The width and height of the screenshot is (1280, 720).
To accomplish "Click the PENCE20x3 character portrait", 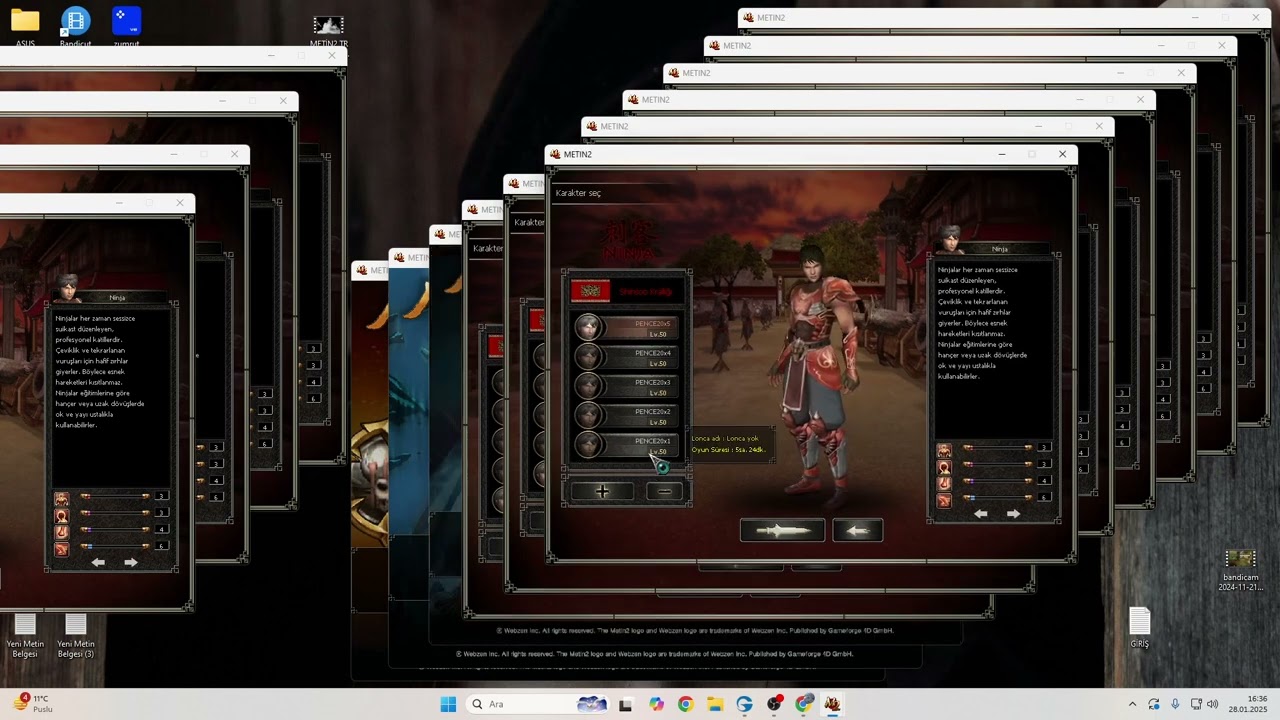I will point(588,386).
